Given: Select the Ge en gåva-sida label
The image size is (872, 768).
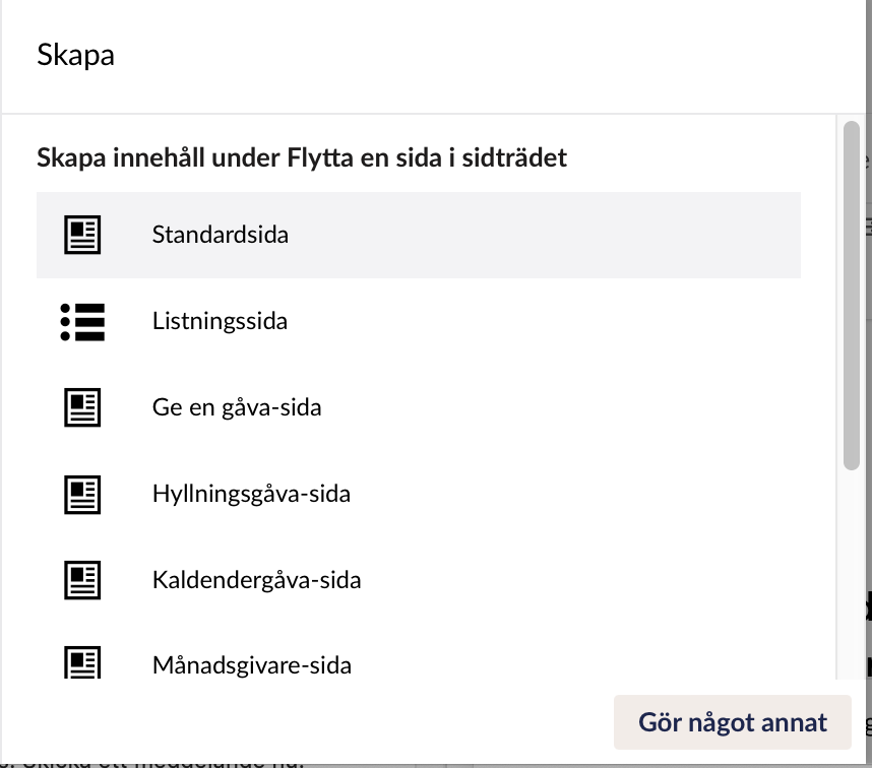Looking at the screenshot, I should [x=237, y=408].
